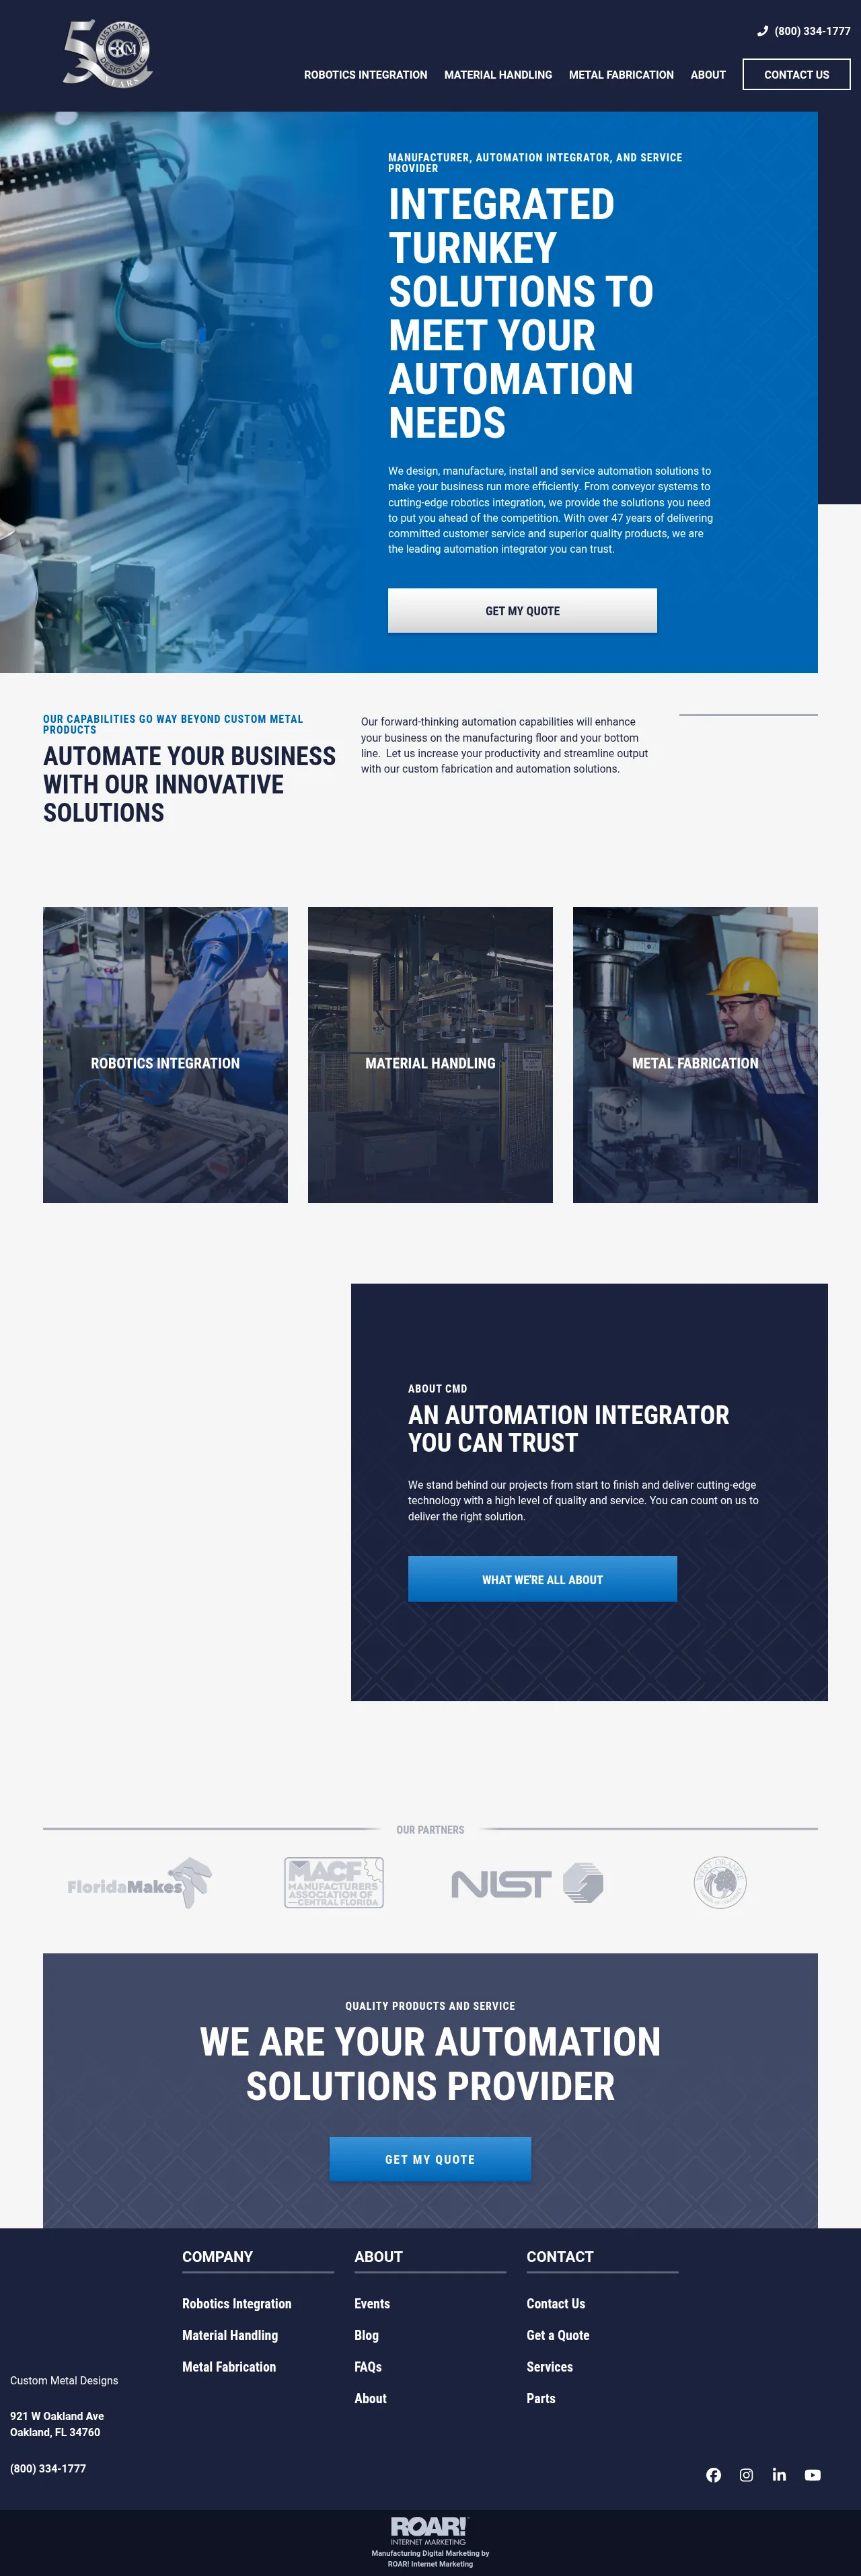Screen dimensions: 861x2576
Task: Click the NIST partner logo
Action: tap(527, 1883)
